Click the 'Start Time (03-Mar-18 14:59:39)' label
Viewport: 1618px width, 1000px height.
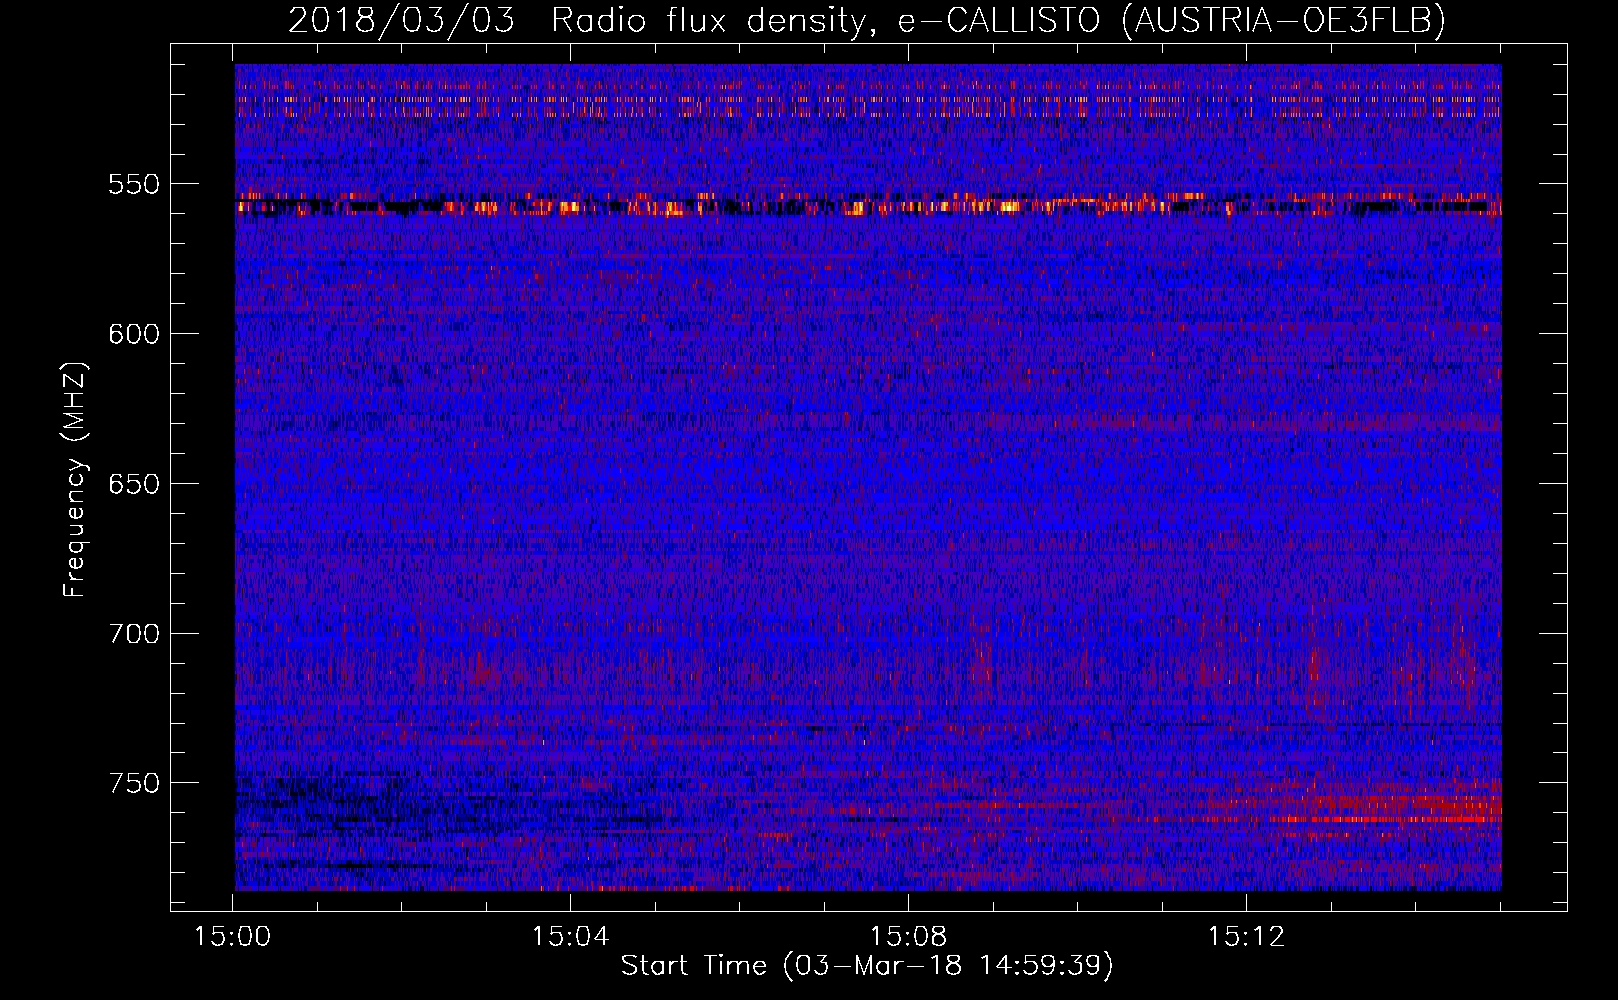867,965
